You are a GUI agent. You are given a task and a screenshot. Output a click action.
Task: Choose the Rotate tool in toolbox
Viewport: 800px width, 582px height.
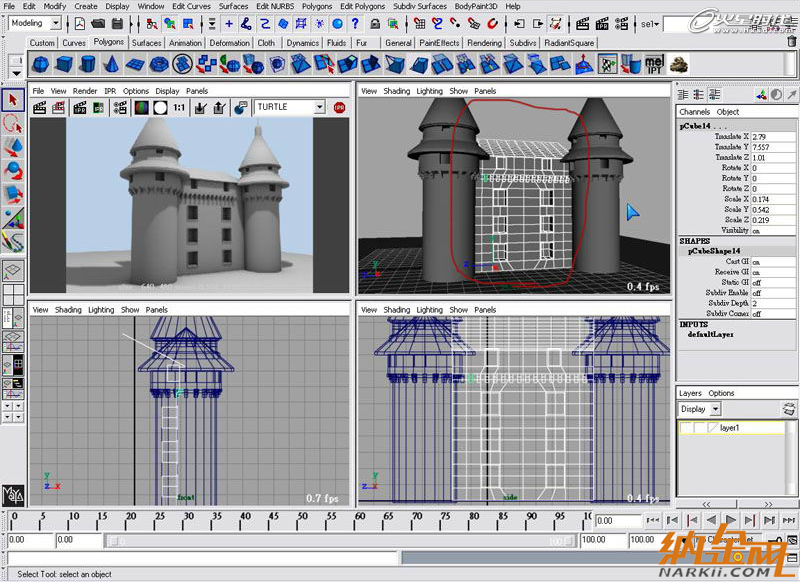[x=13, y=169]
